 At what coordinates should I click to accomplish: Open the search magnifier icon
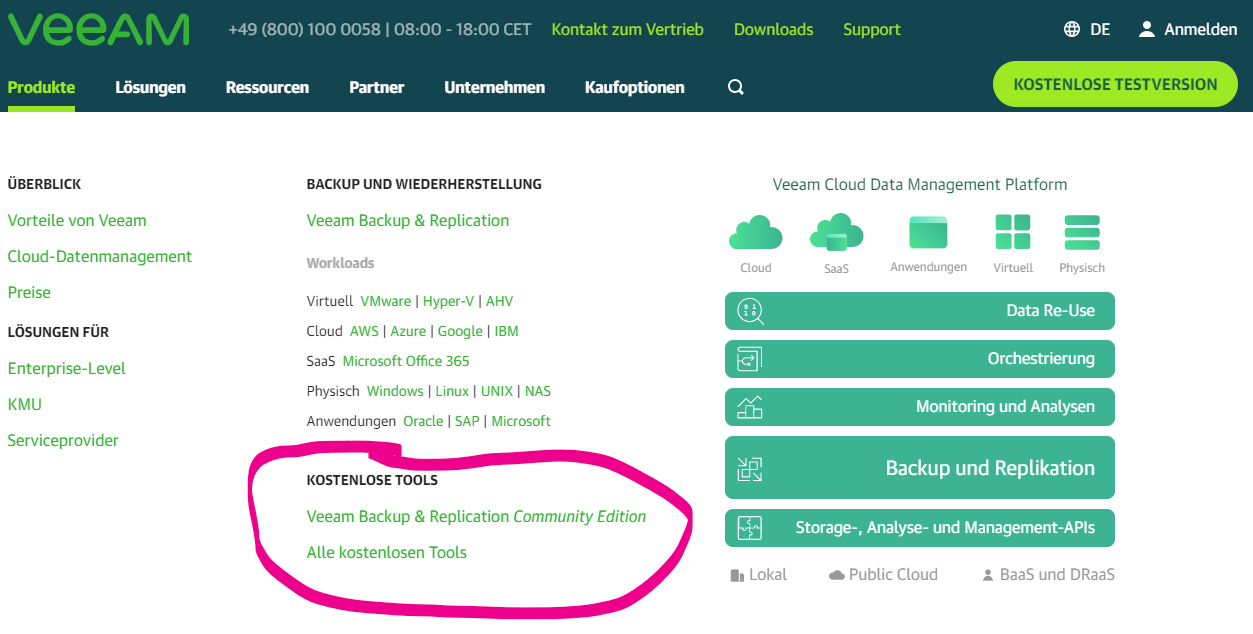click(736, 87)
